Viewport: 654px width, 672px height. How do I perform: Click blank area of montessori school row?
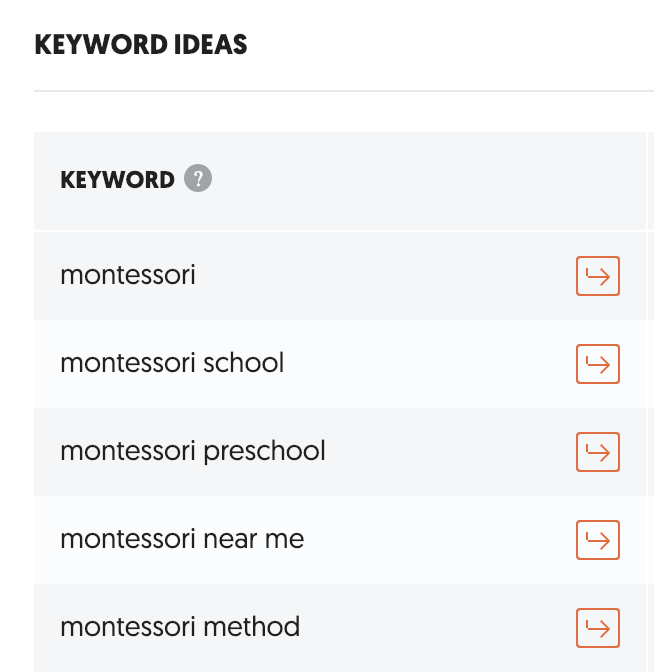point(430,364)
